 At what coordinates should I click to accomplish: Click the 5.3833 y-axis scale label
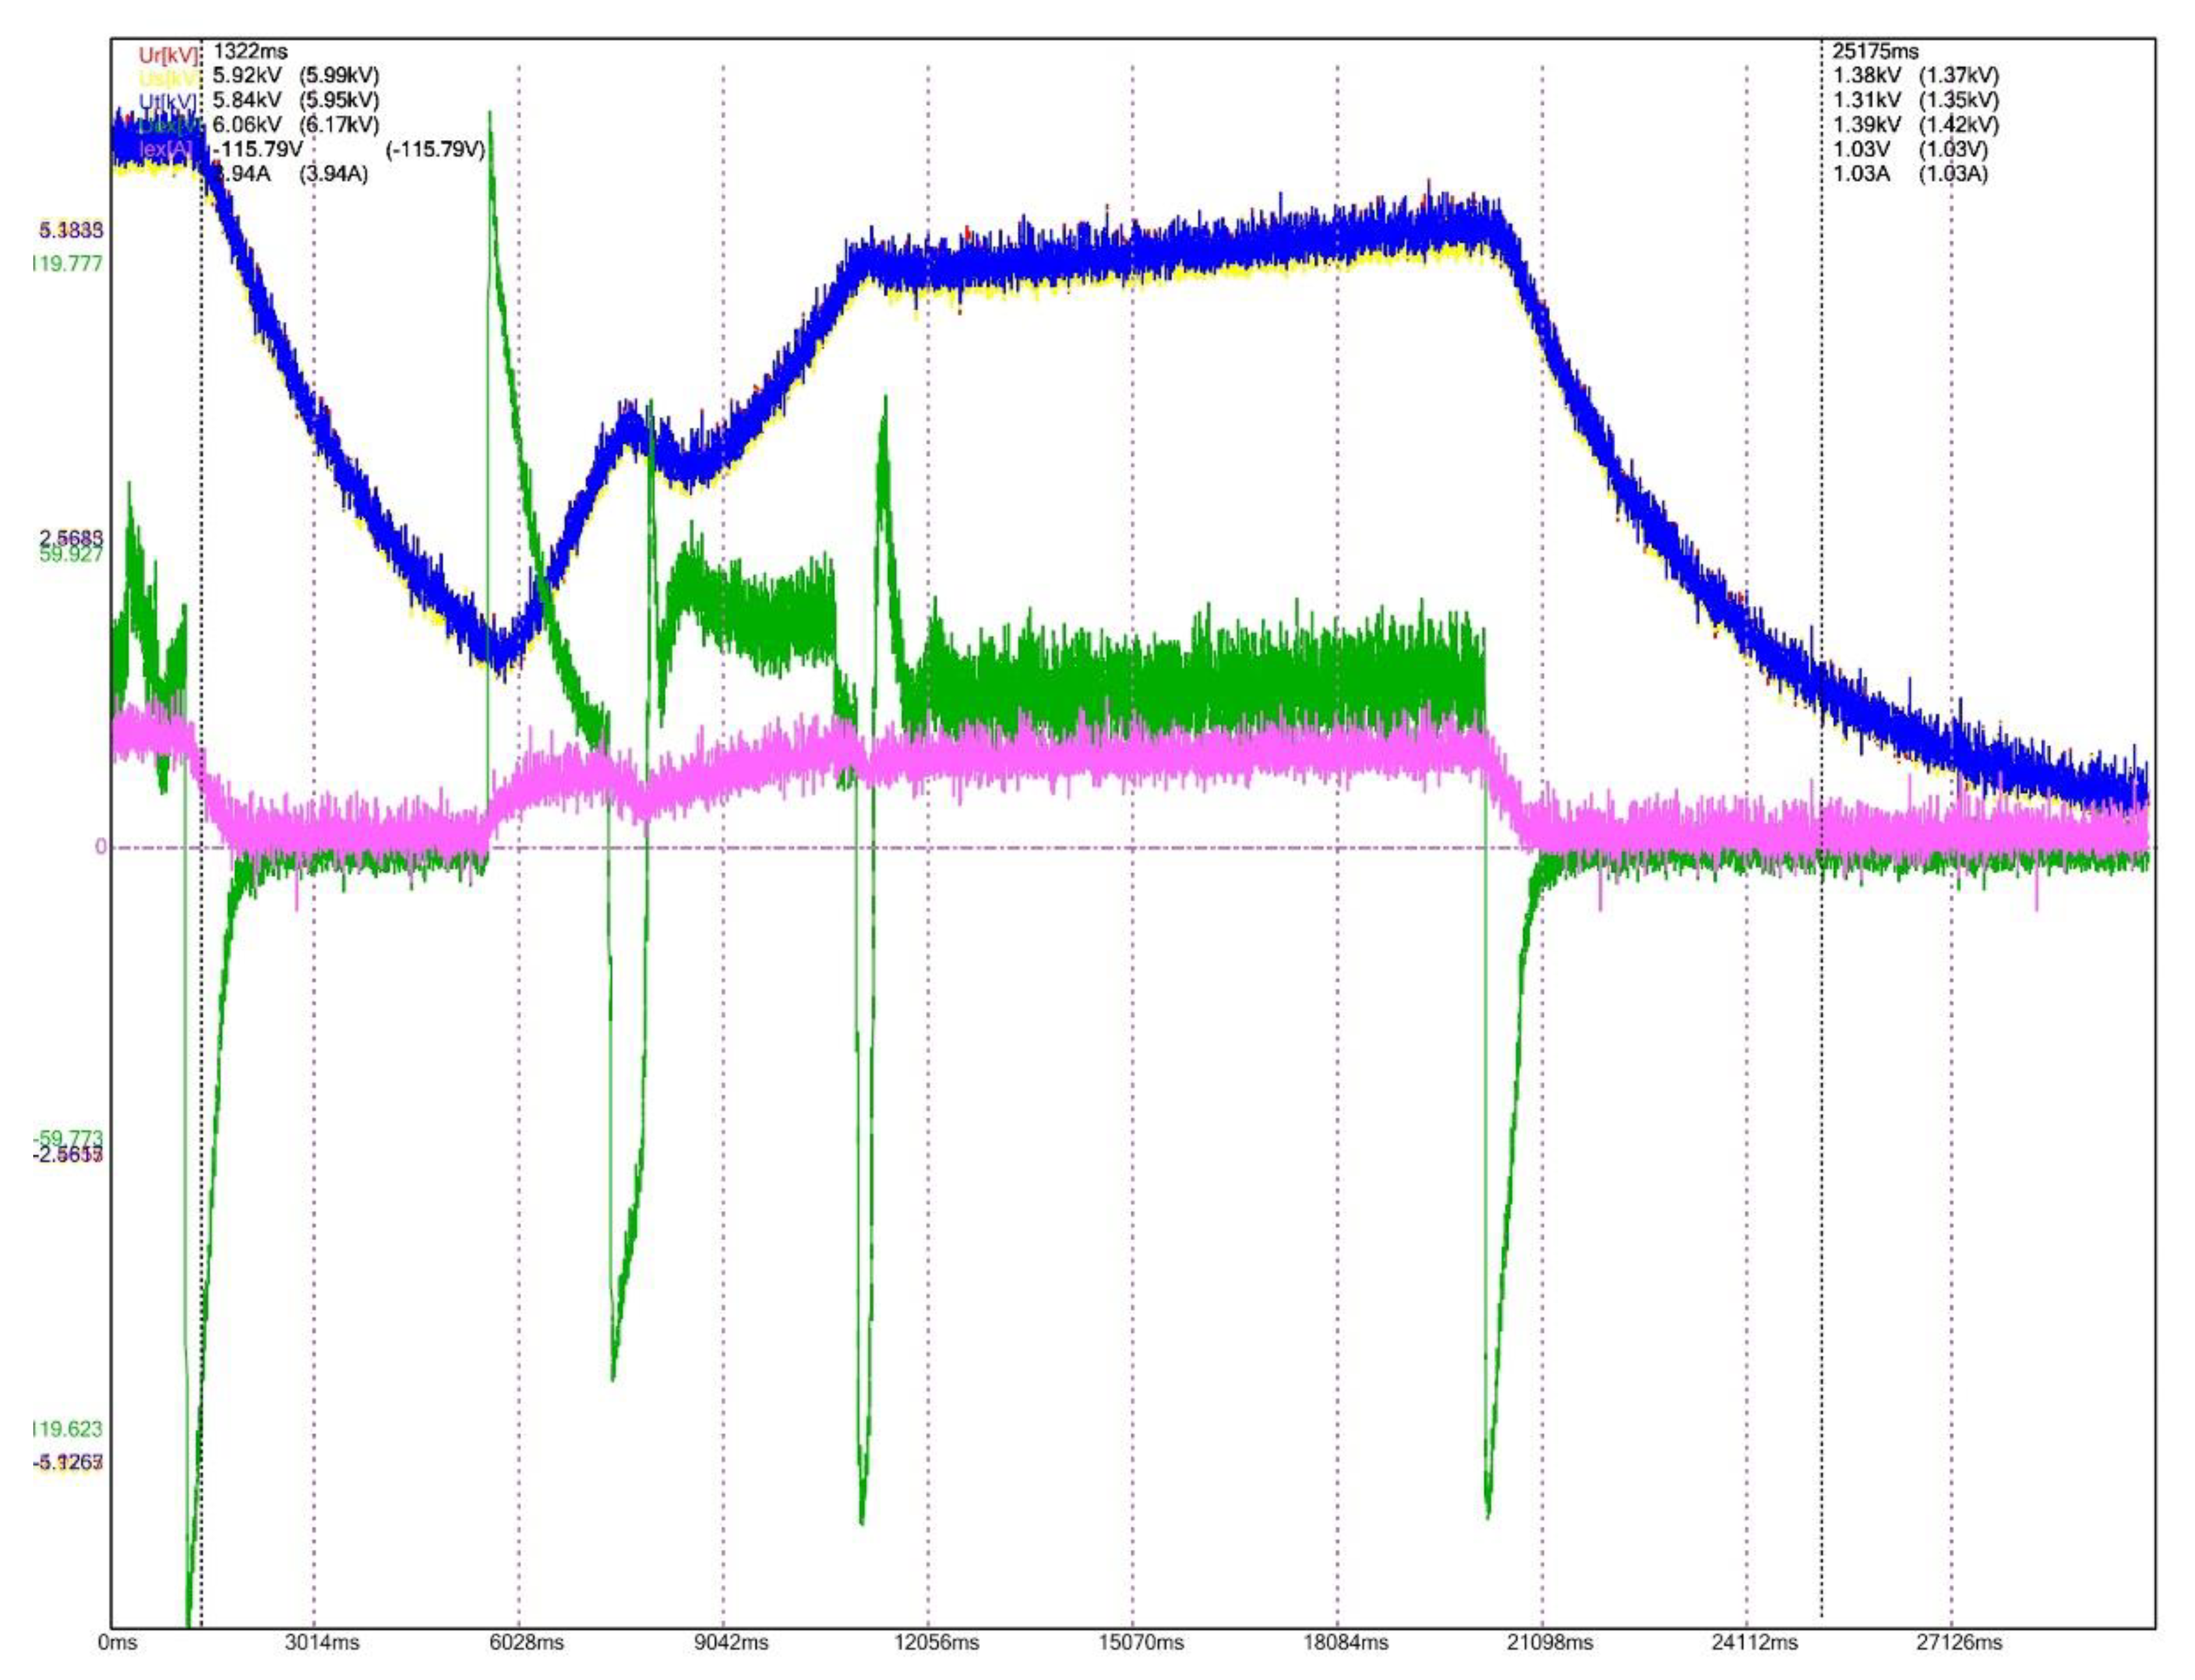70,230
